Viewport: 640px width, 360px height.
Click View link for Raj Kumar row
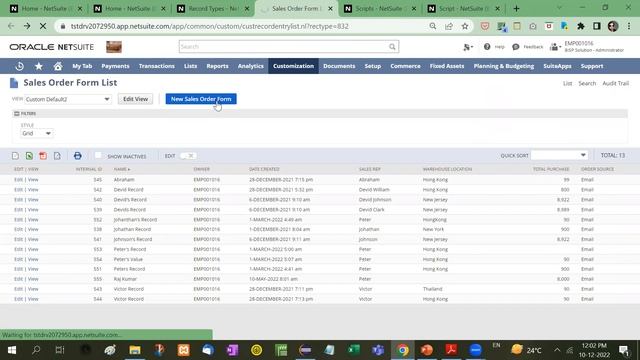(x=33, y=279)
